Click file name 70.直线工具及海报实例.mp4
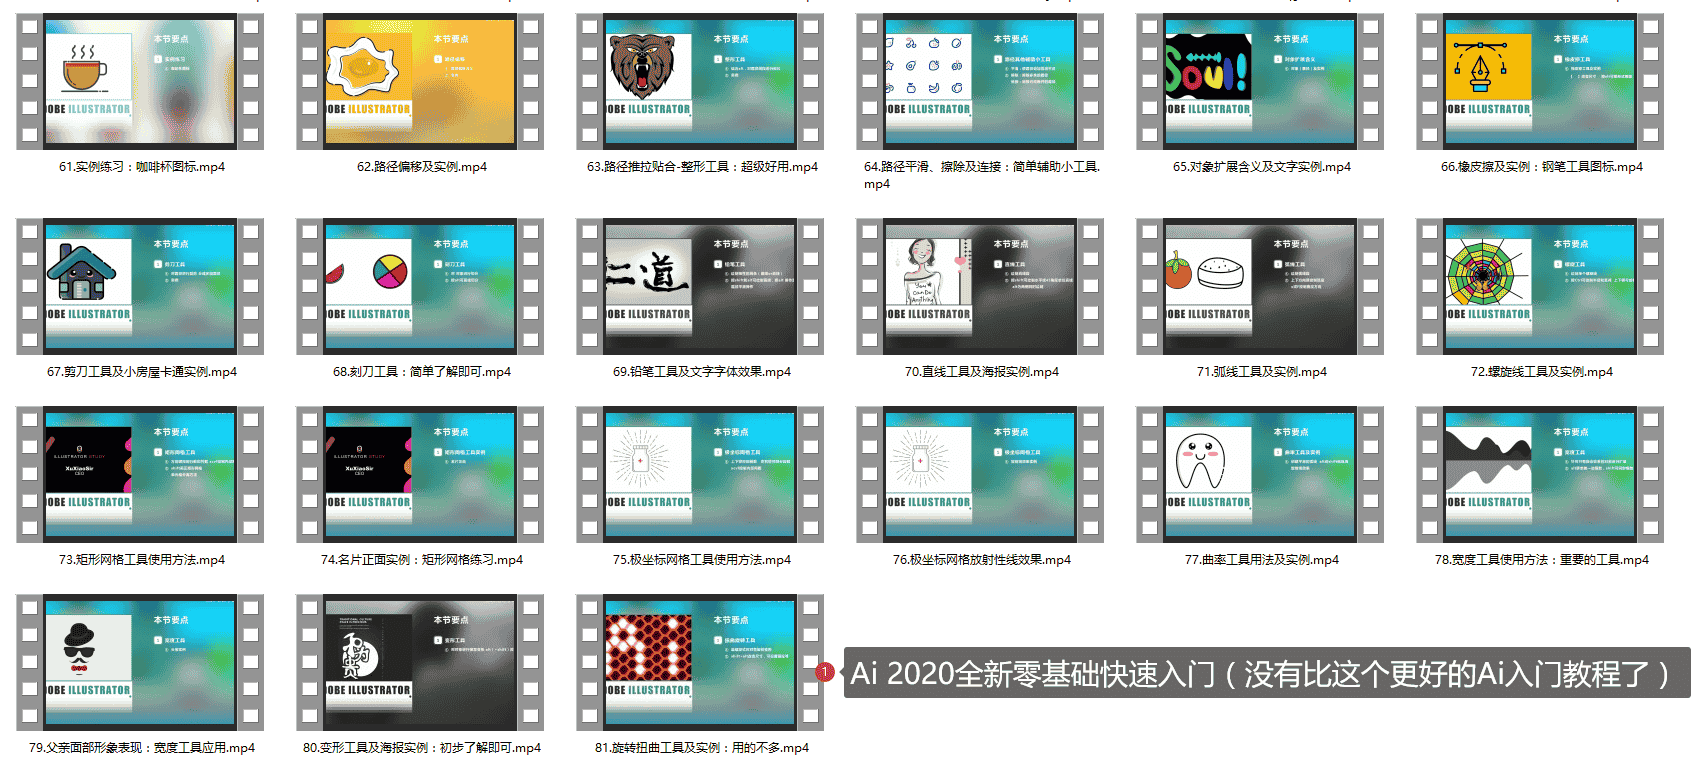The width and height of the screenshot is (1691, 761). (x=982, y=372)
